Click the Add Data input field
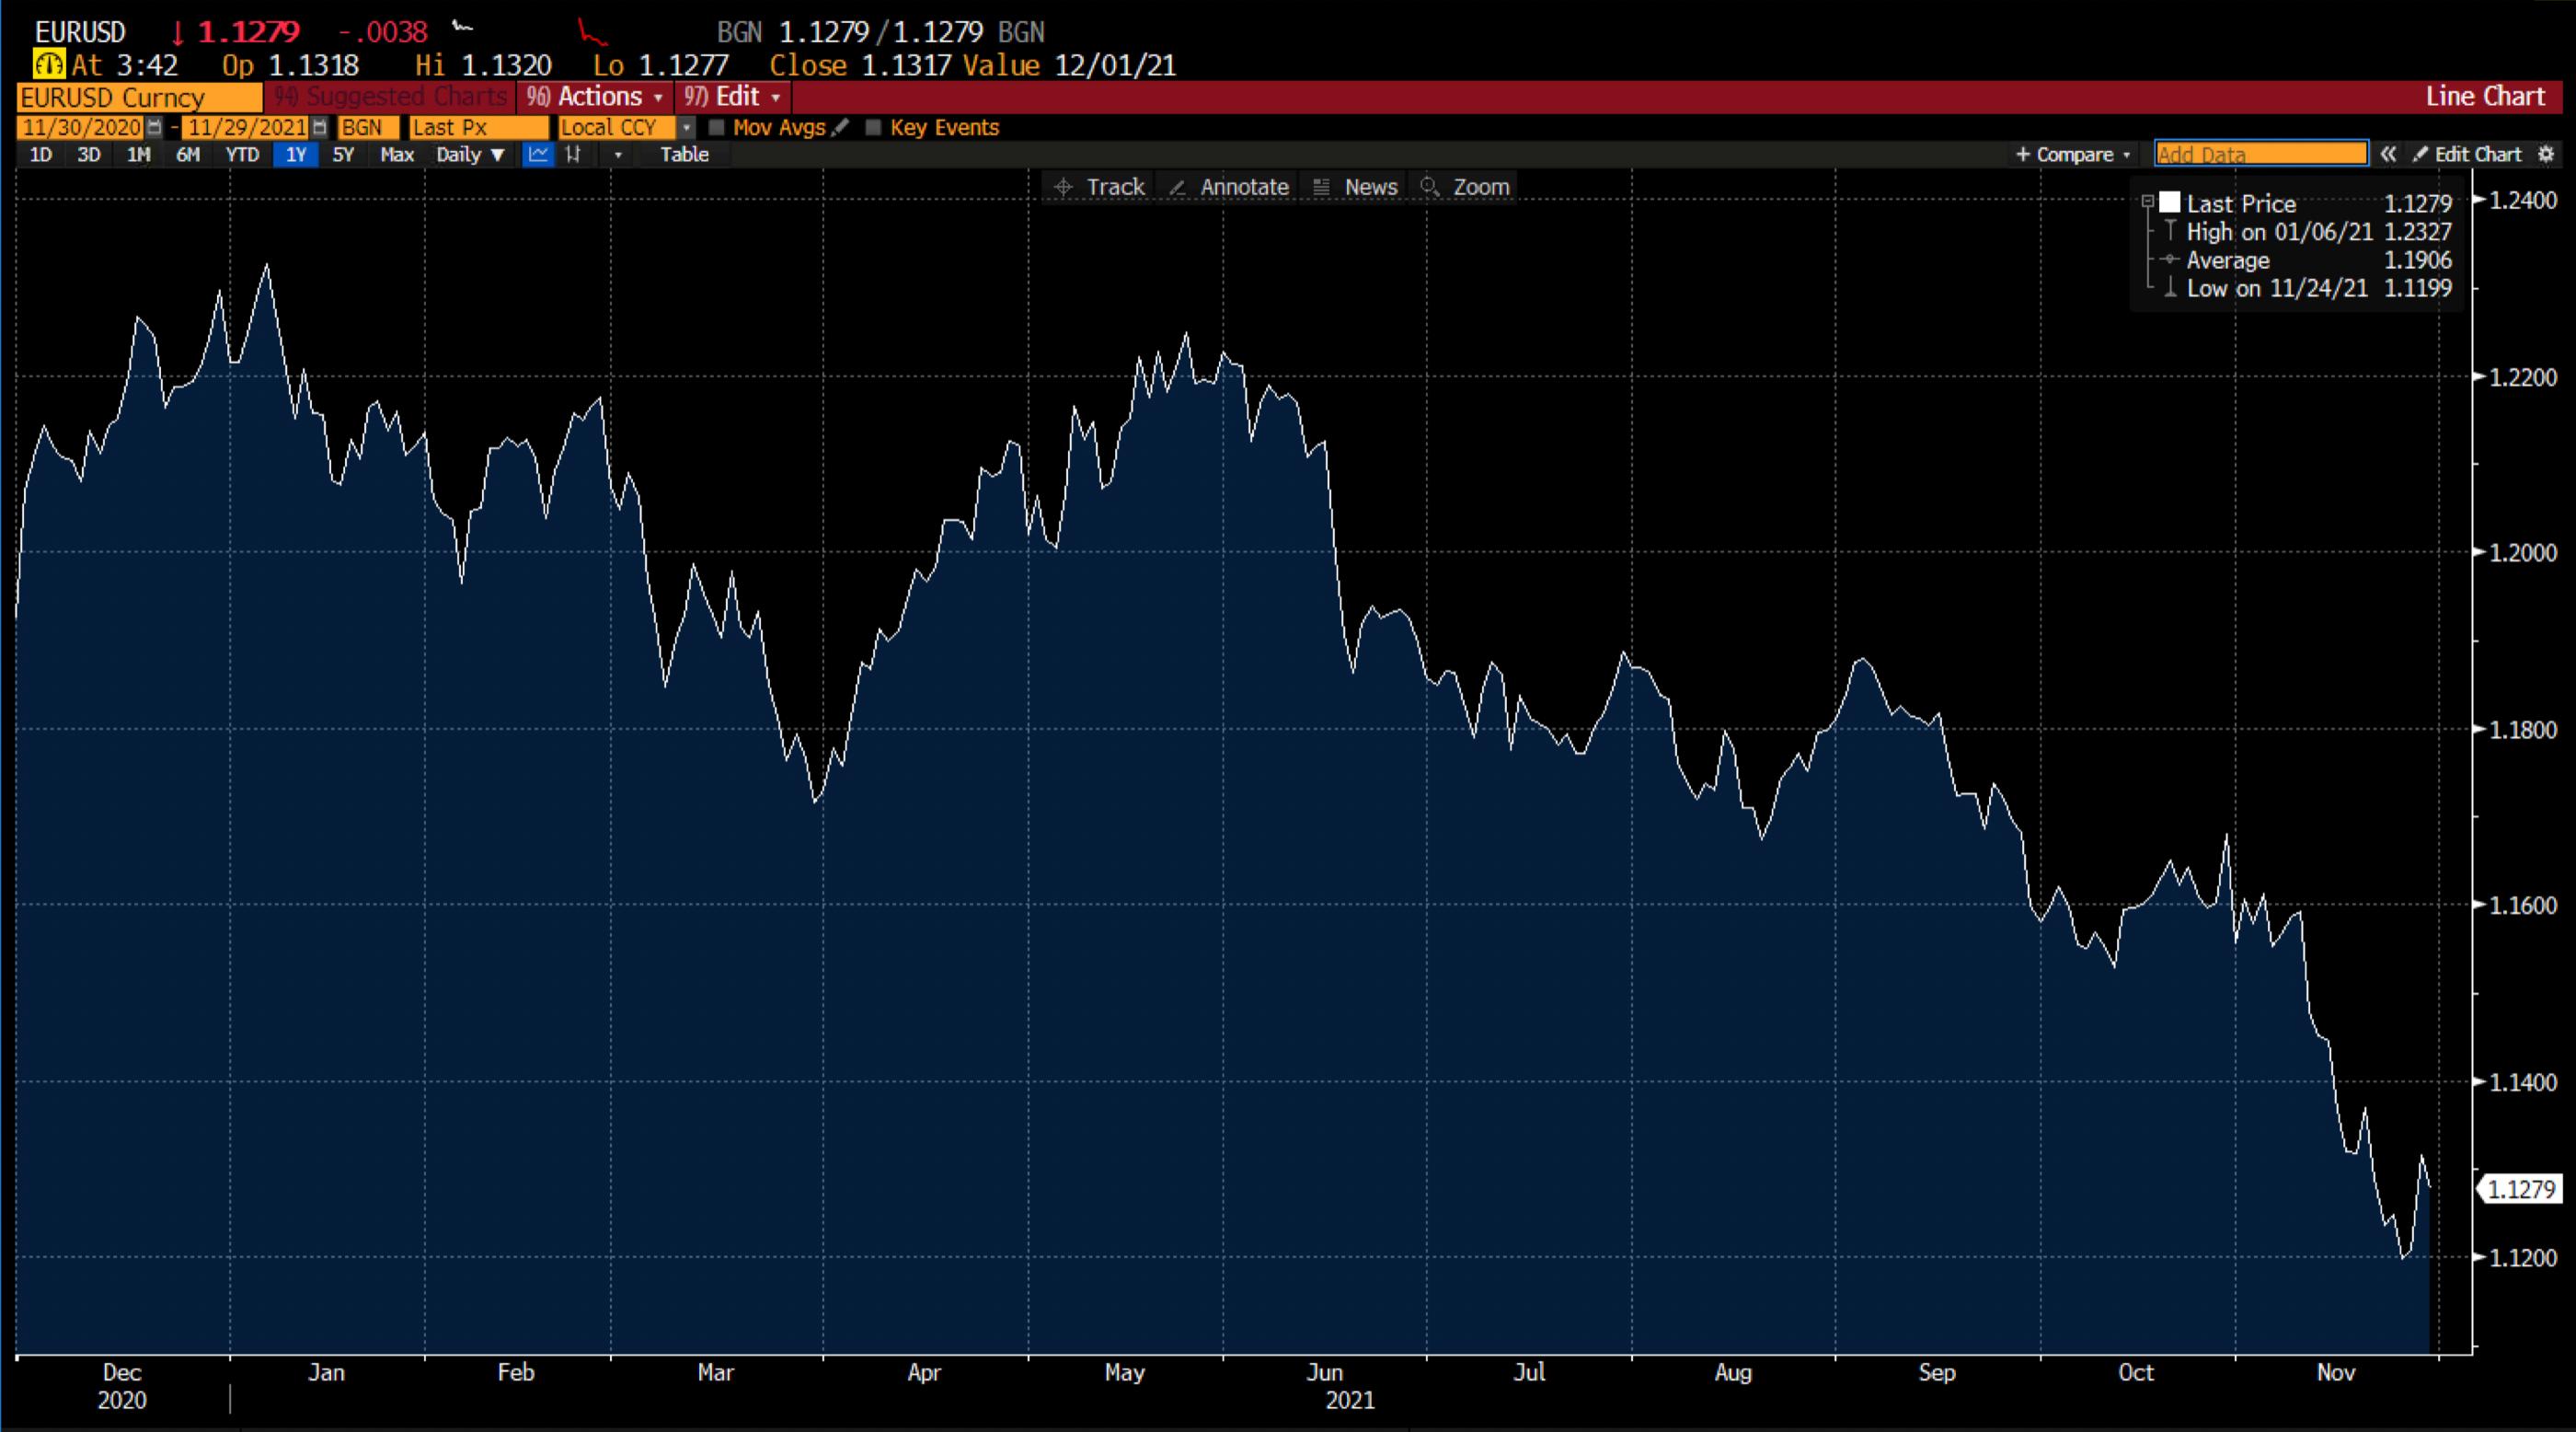The width and height of the screenshot is (2576, 1432). coord(2262,154)
